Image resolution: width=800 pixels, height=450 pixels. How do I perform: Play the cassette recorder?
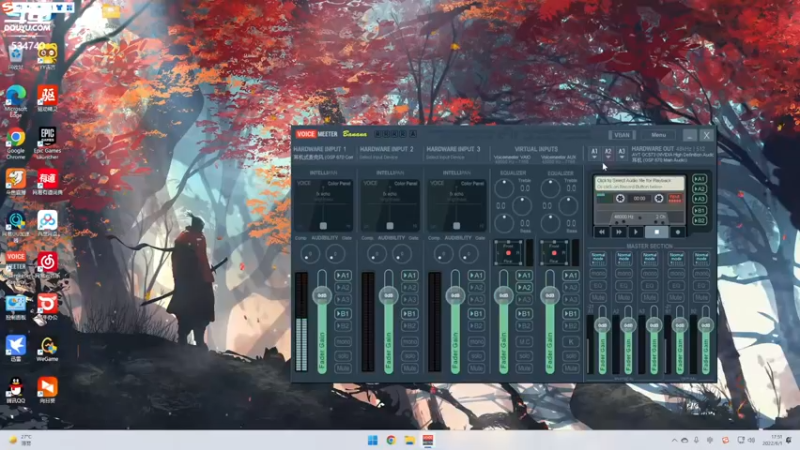tap(636, 232)
